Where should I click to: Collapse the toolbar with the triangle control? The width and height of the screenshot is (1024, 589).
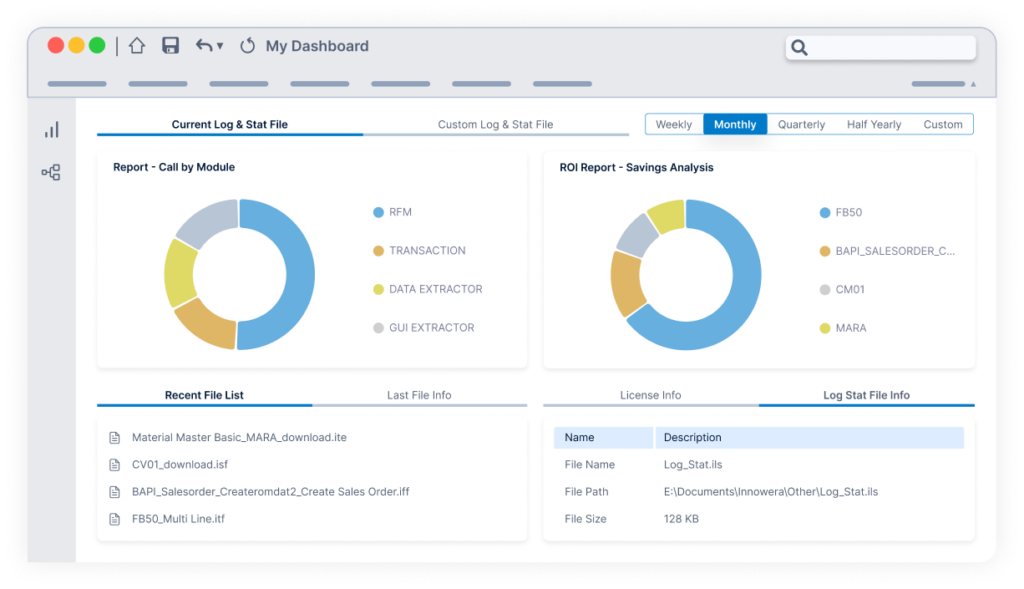coord(972,84)
